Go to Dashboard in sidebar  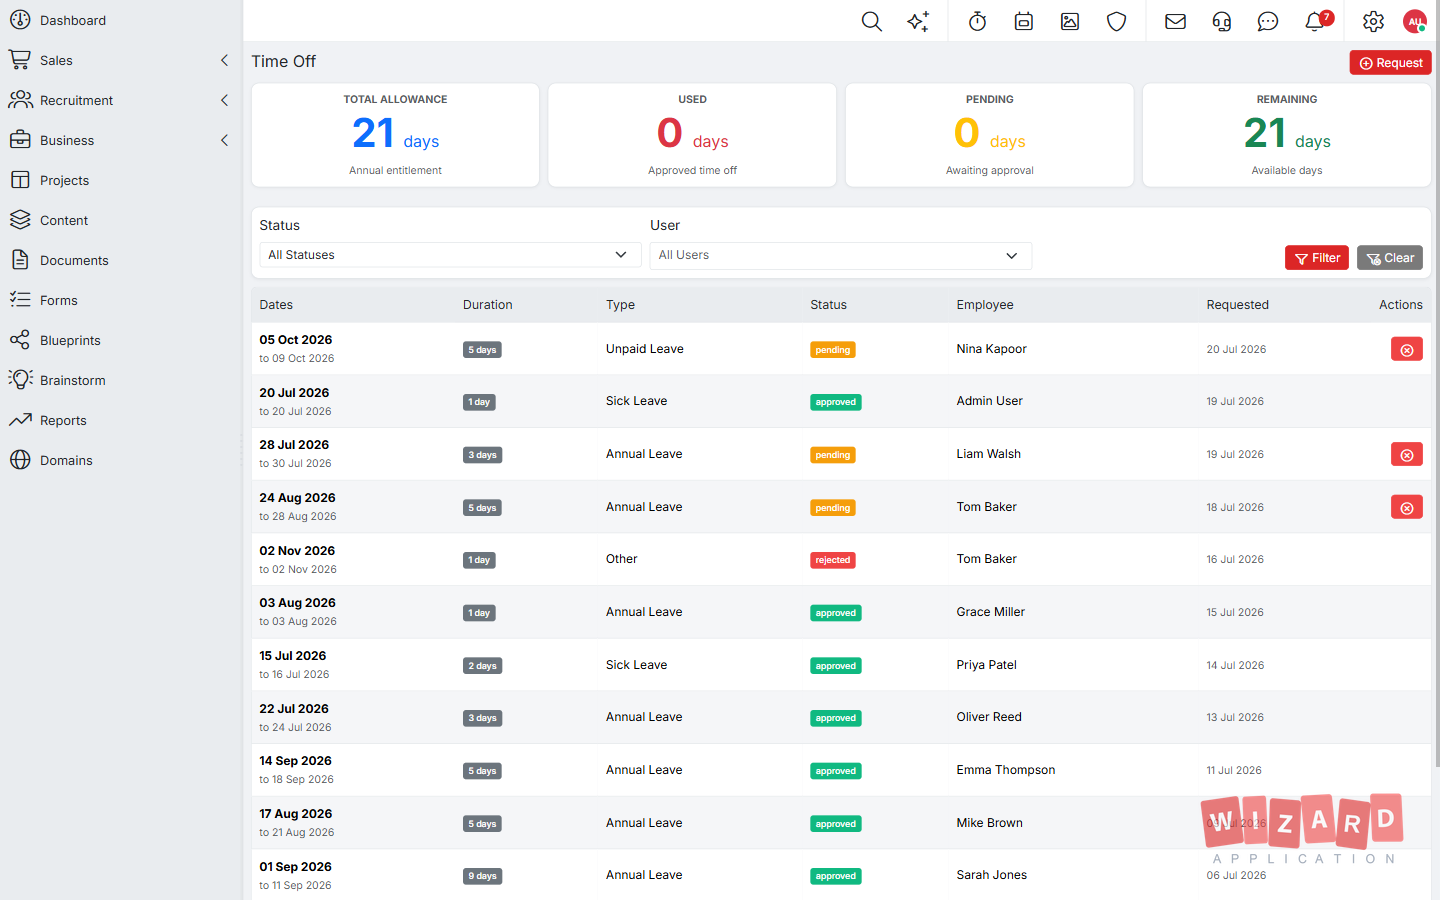72,20
